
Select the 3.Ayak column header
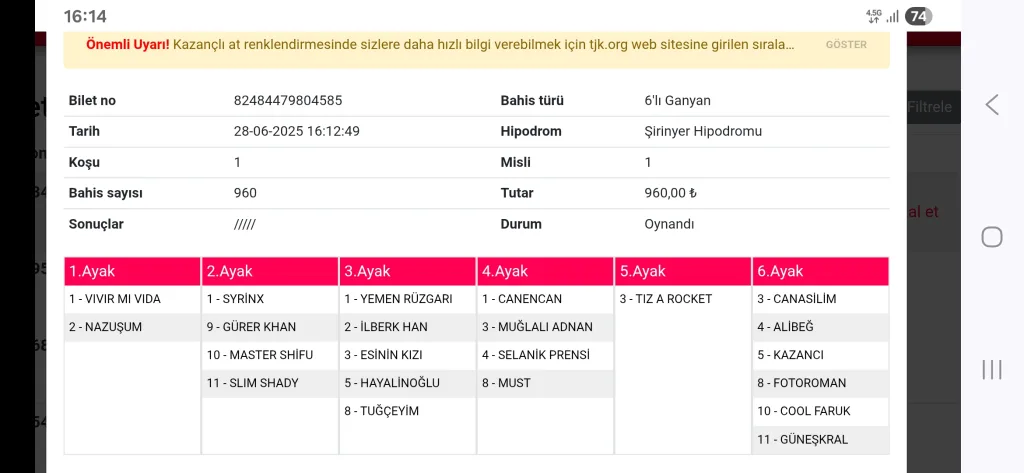tap(407, 271)
